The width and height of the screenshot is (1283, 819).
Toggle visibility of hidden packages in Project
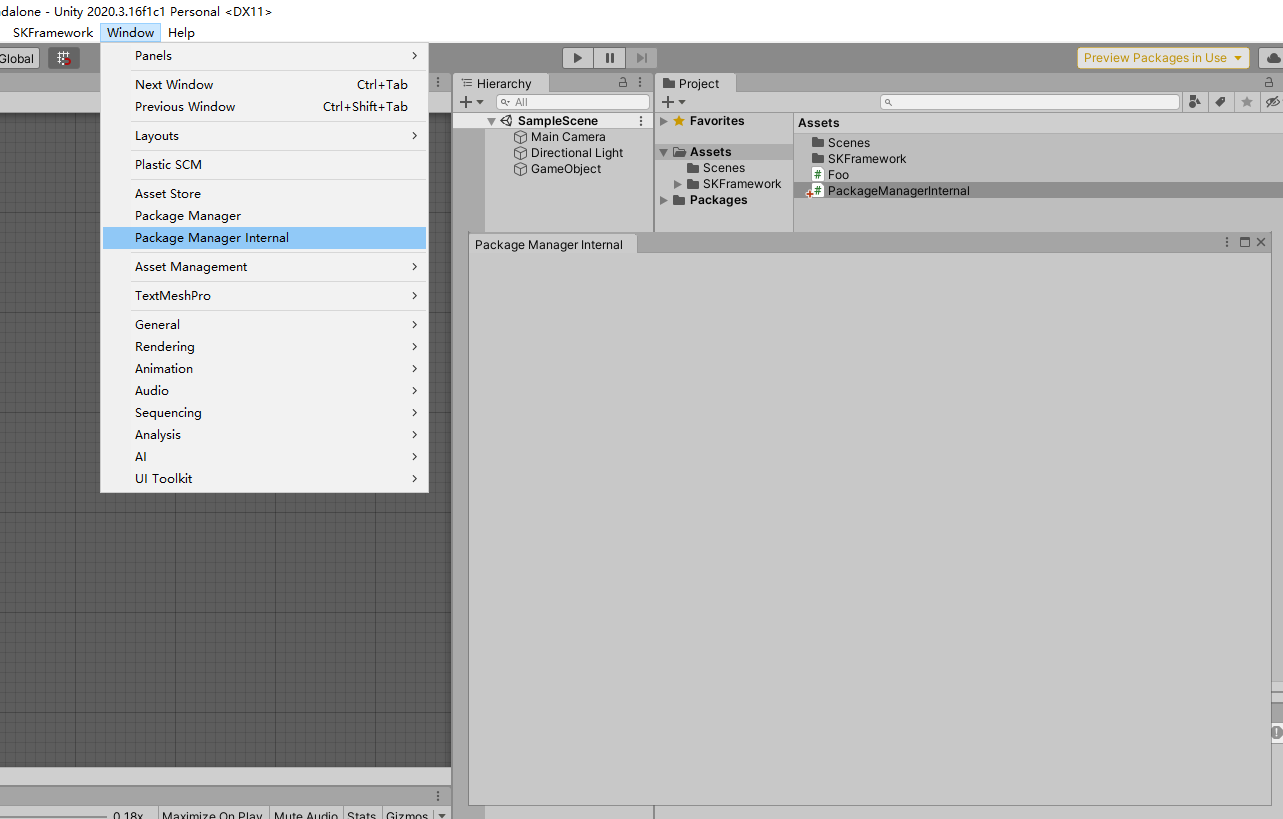click(1273, 101)
